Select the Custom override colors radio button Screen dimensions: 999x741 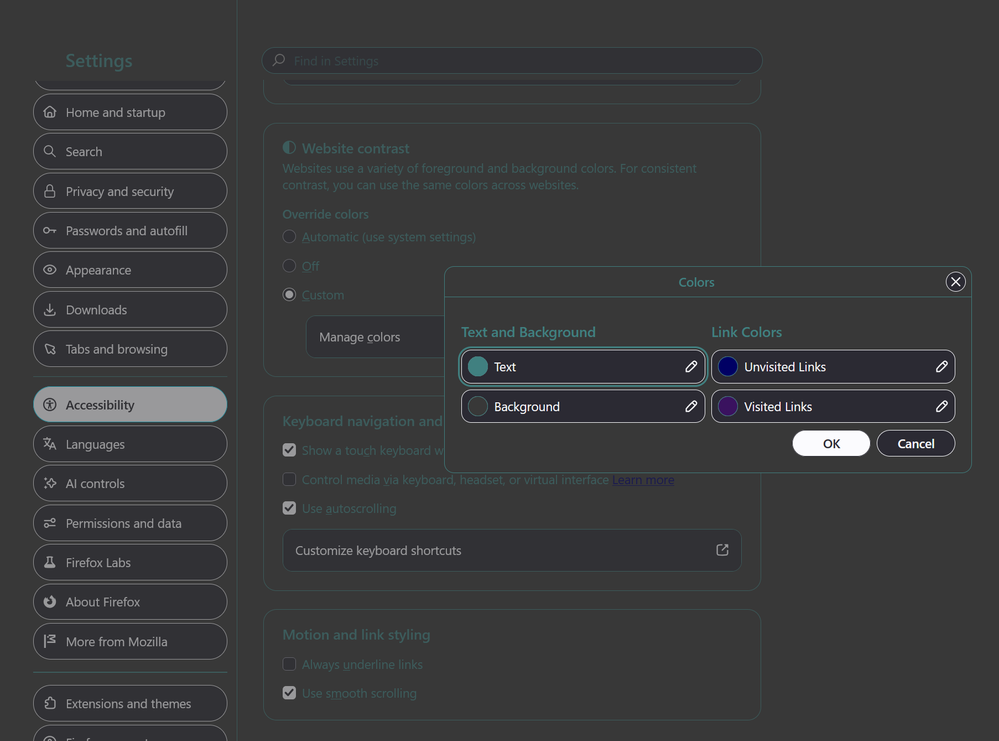tap(289, 294)
